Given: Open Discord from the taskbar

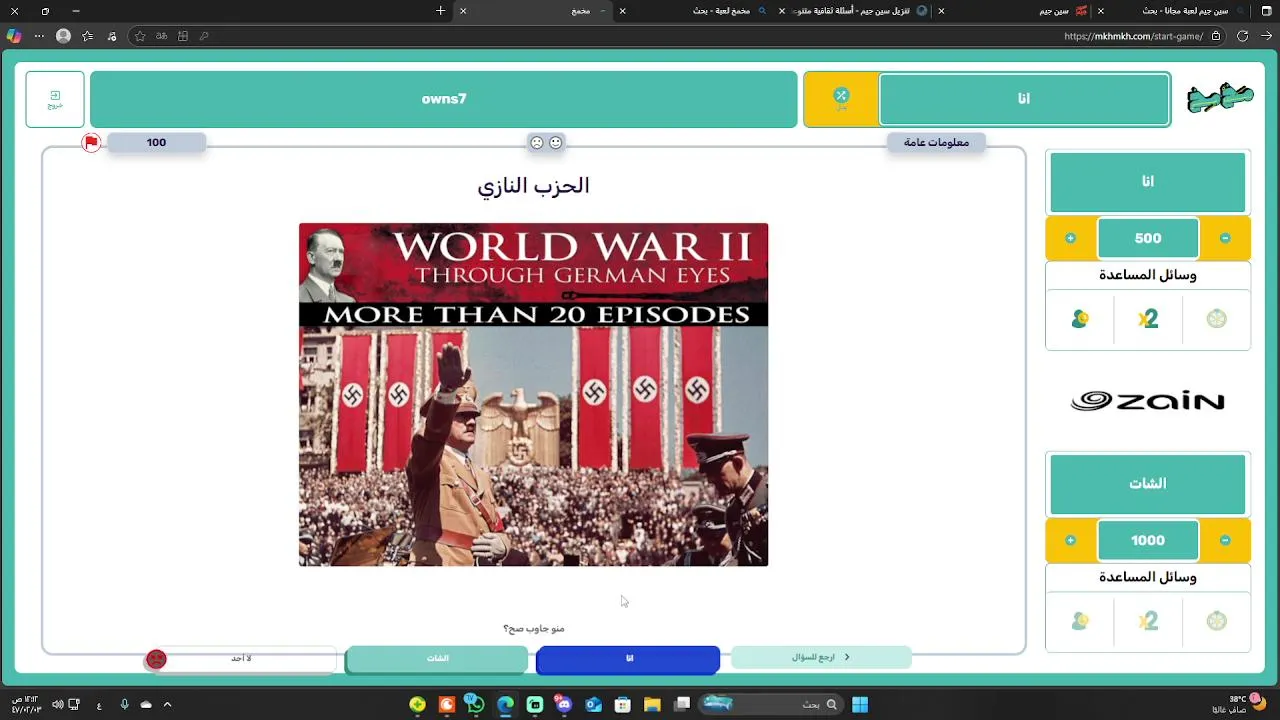Looking at the screenshot, I should [564, 704].
